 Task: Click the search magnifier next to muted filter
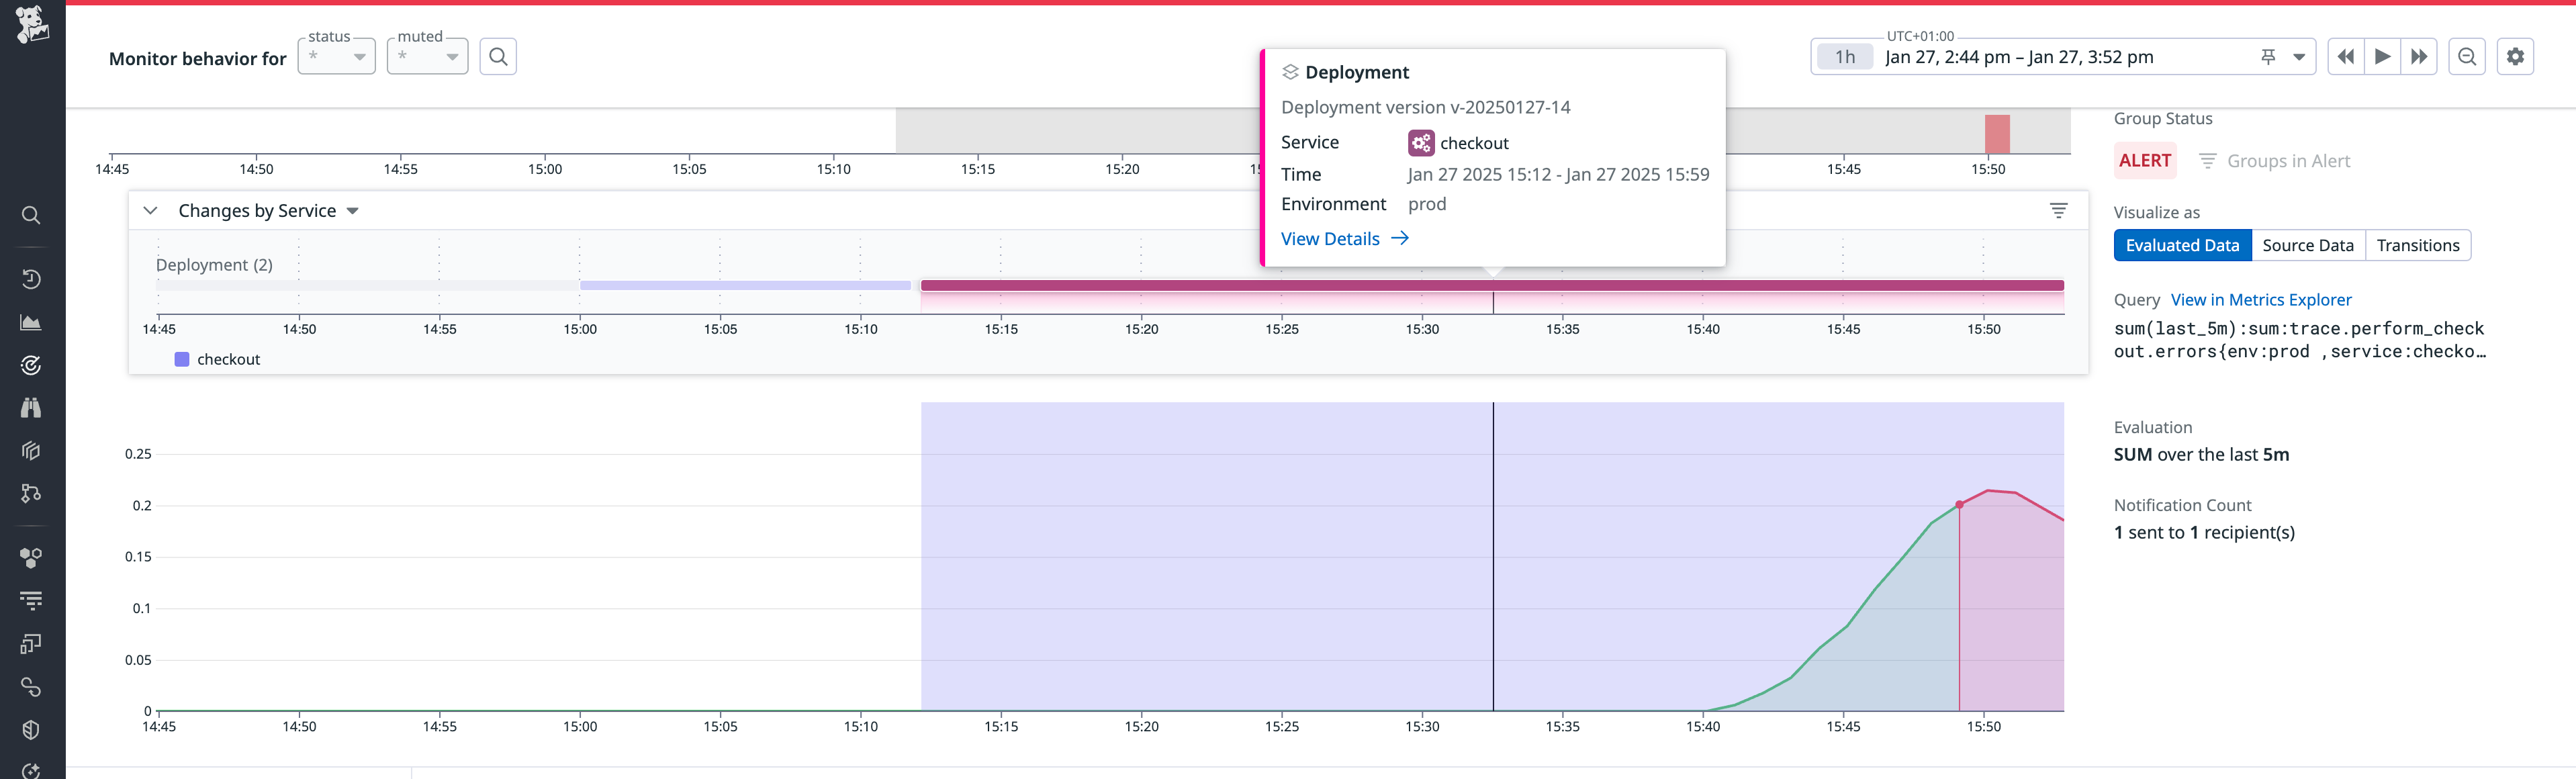498,56
